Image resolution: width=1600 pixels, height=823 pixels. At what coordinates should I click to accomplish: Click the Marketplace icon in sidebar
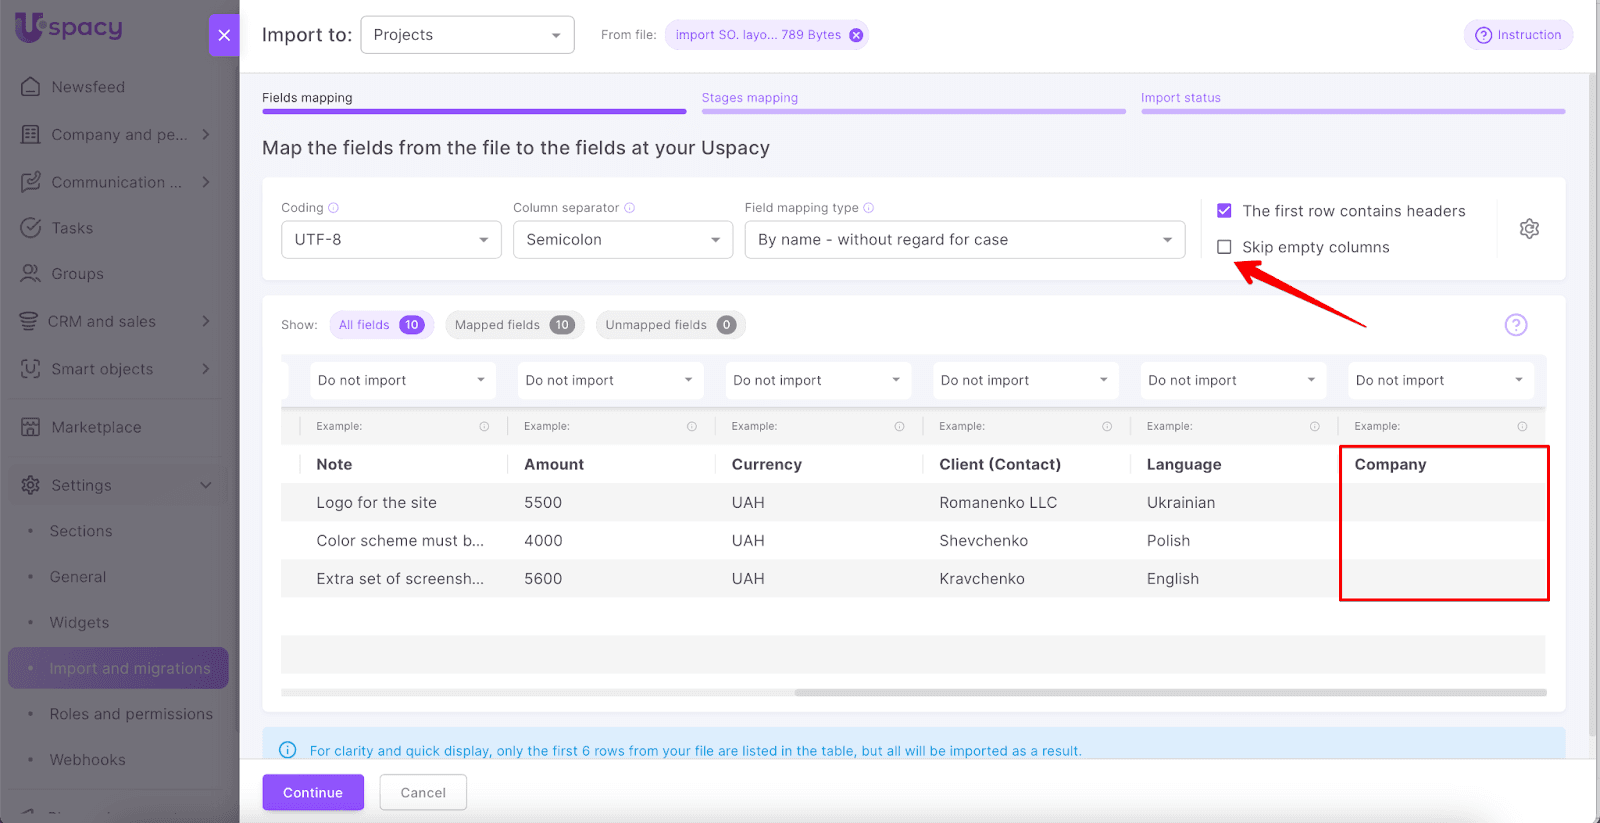31,427
